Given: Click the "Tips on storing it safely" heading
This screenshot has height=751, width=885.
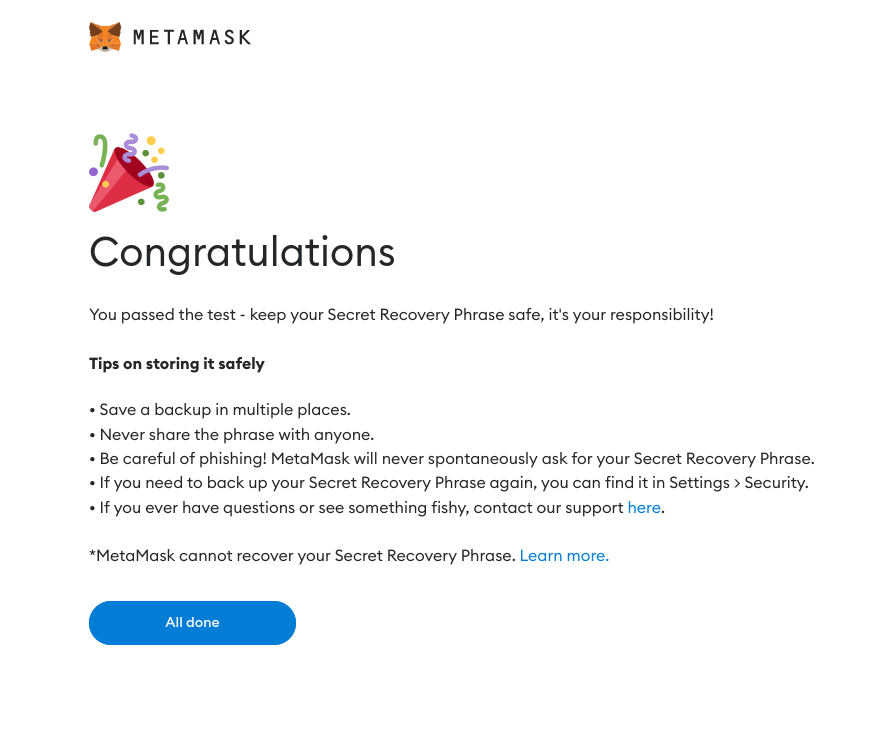Looking at the screenshot, I should (x=177, y=364).
